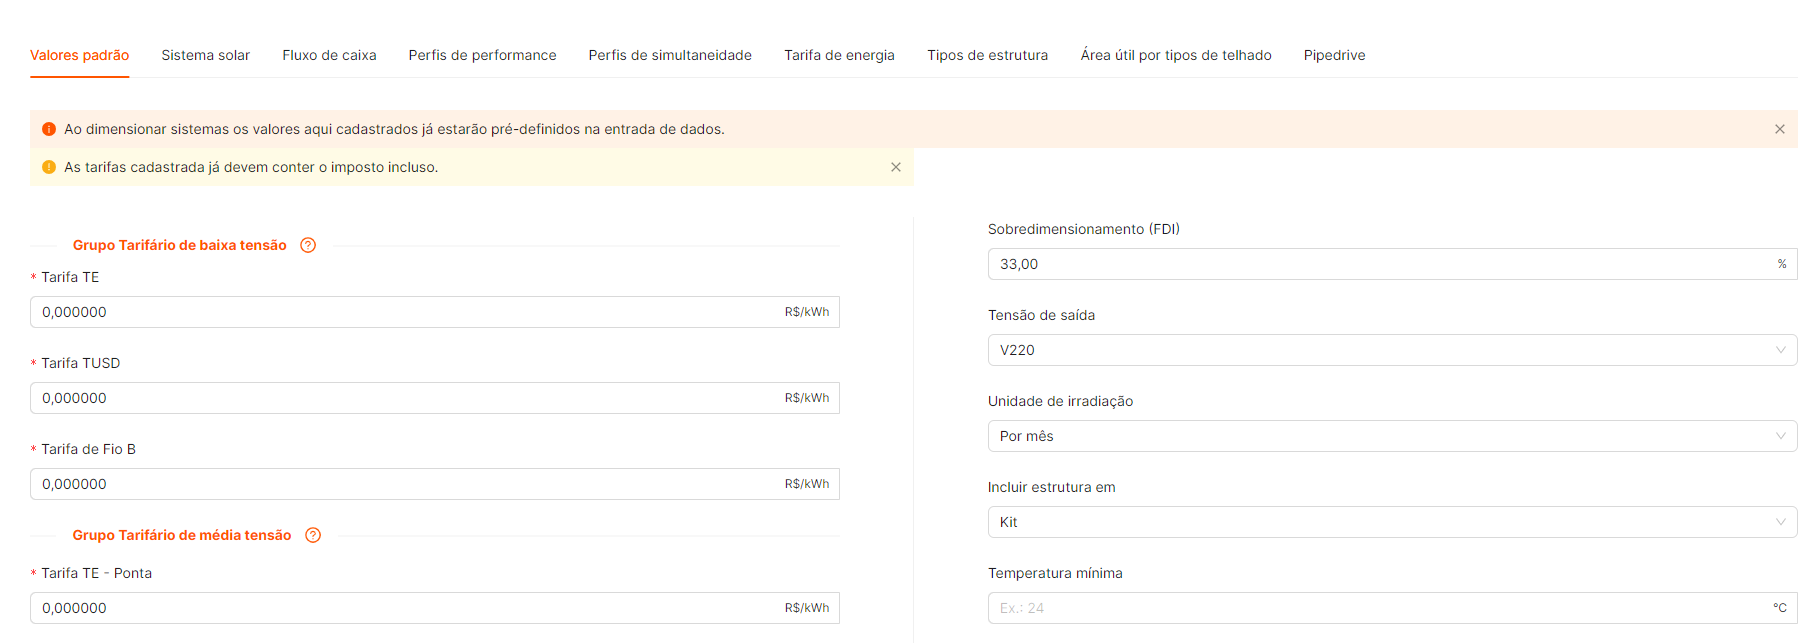This screenshot has width=1813, height=643.
Task: Open the Pipedrive tab
Action: [1334, 55]
